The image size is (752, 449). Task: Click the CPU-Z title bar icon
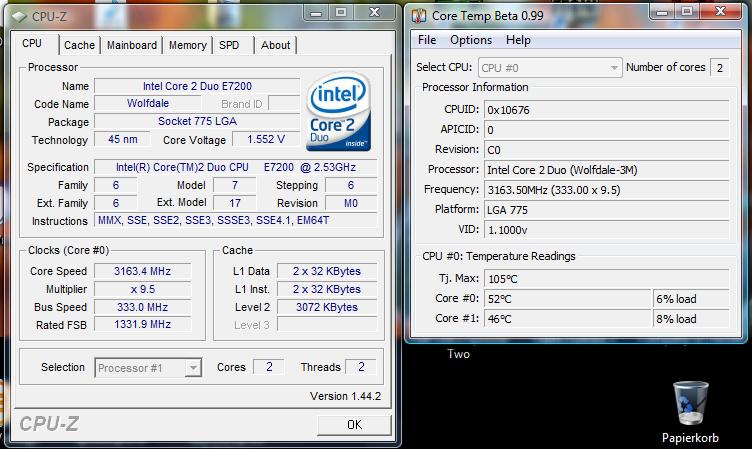(19, 17)
